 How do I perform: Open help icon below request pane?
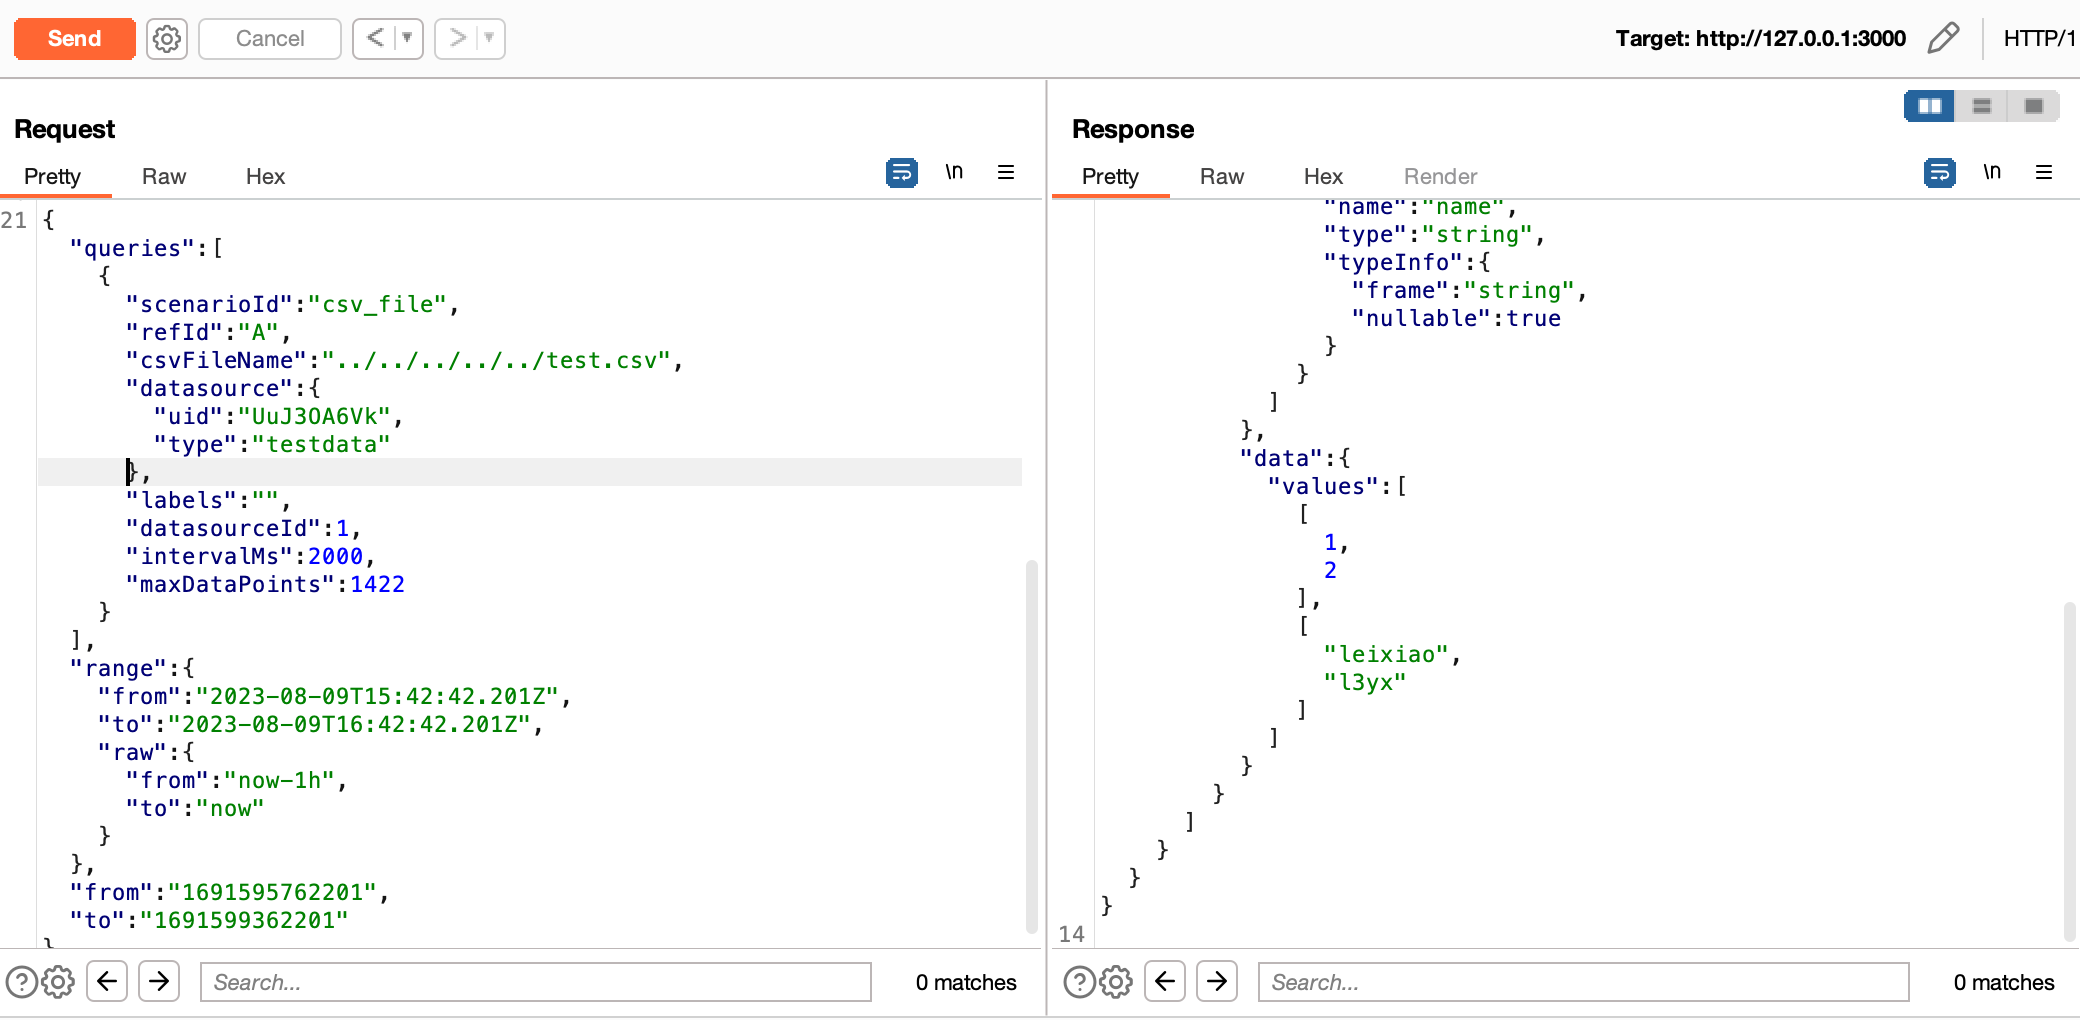point(21,982)
